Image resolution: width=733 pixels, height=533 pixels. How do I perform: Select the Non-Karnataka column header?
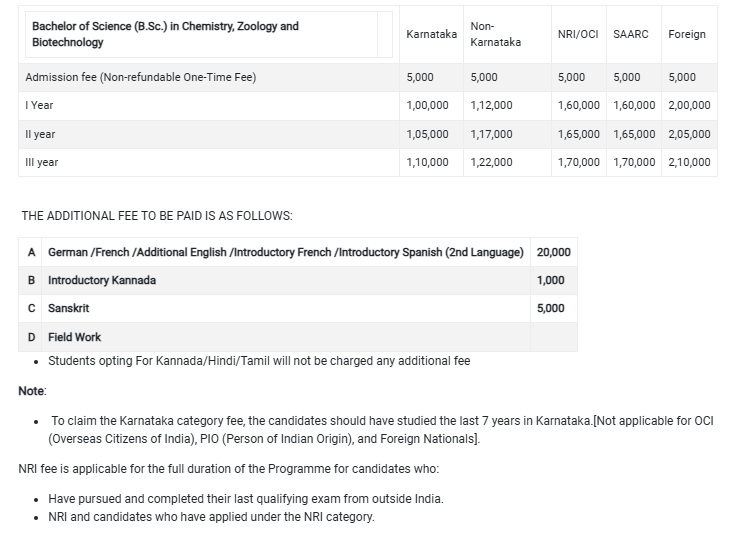click(495, 34)
